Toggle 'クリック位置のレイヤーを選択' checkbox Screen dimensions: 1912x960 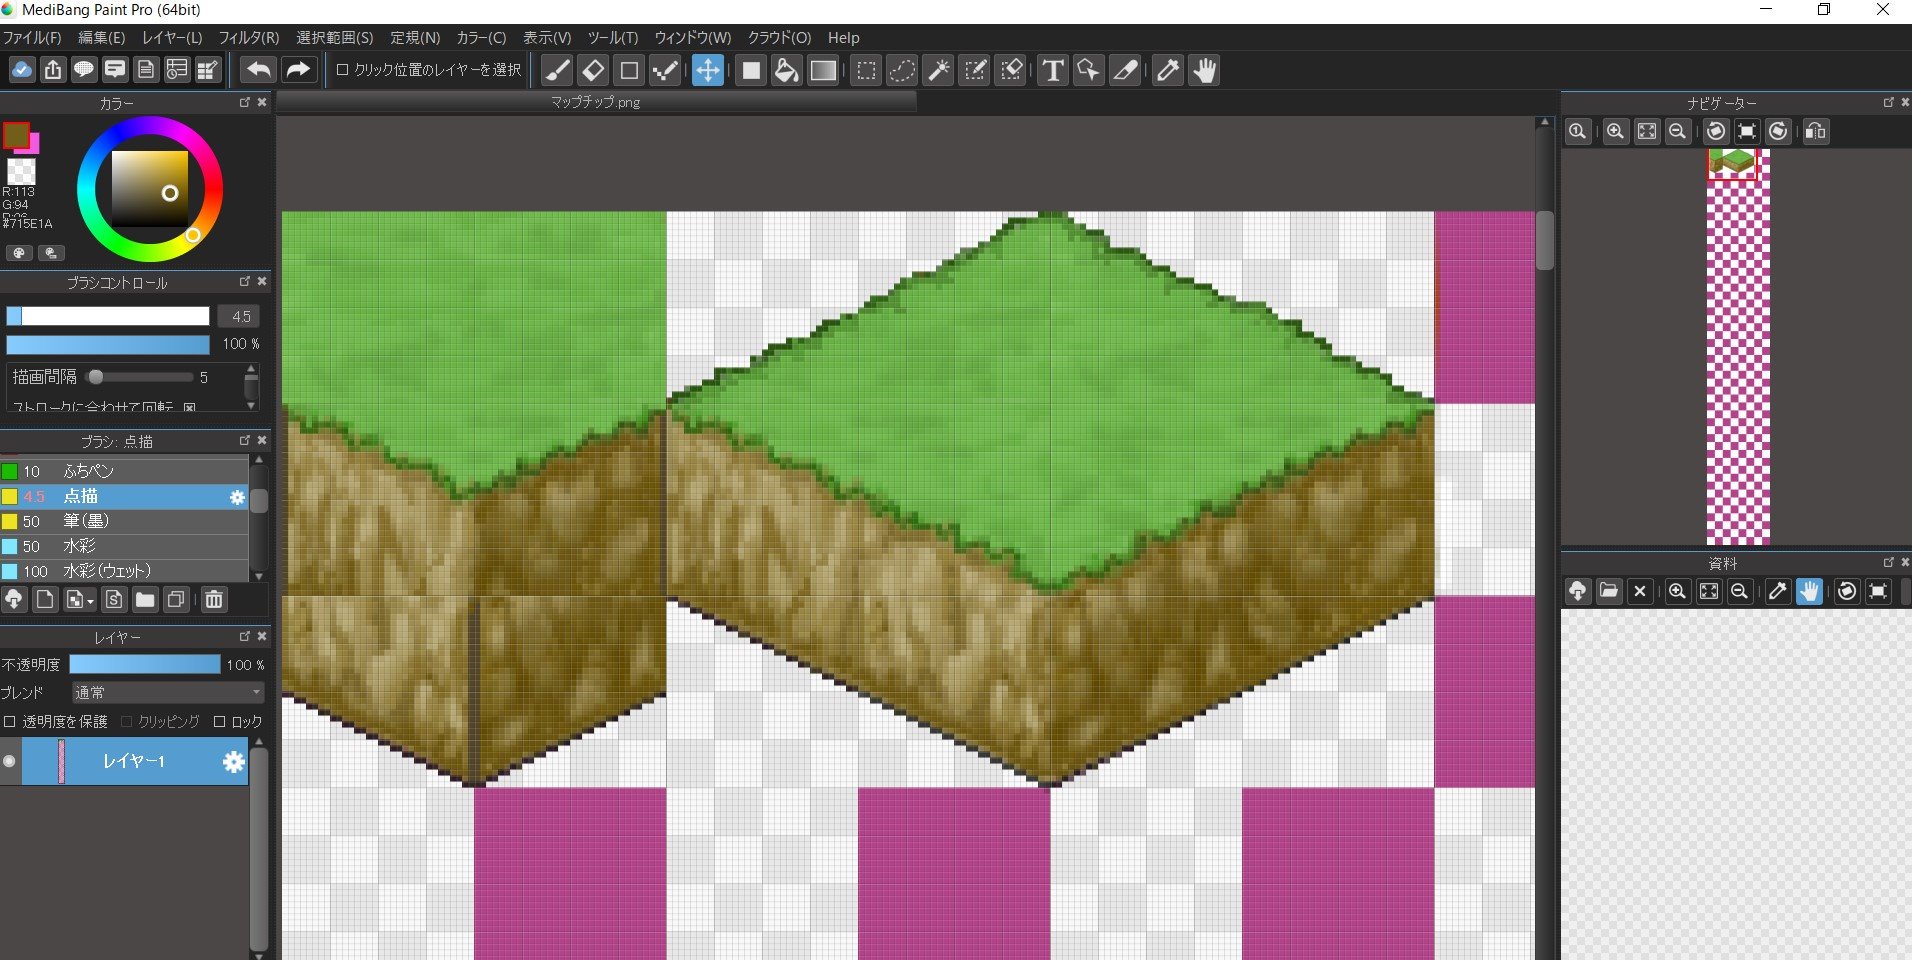coord(342,70)
